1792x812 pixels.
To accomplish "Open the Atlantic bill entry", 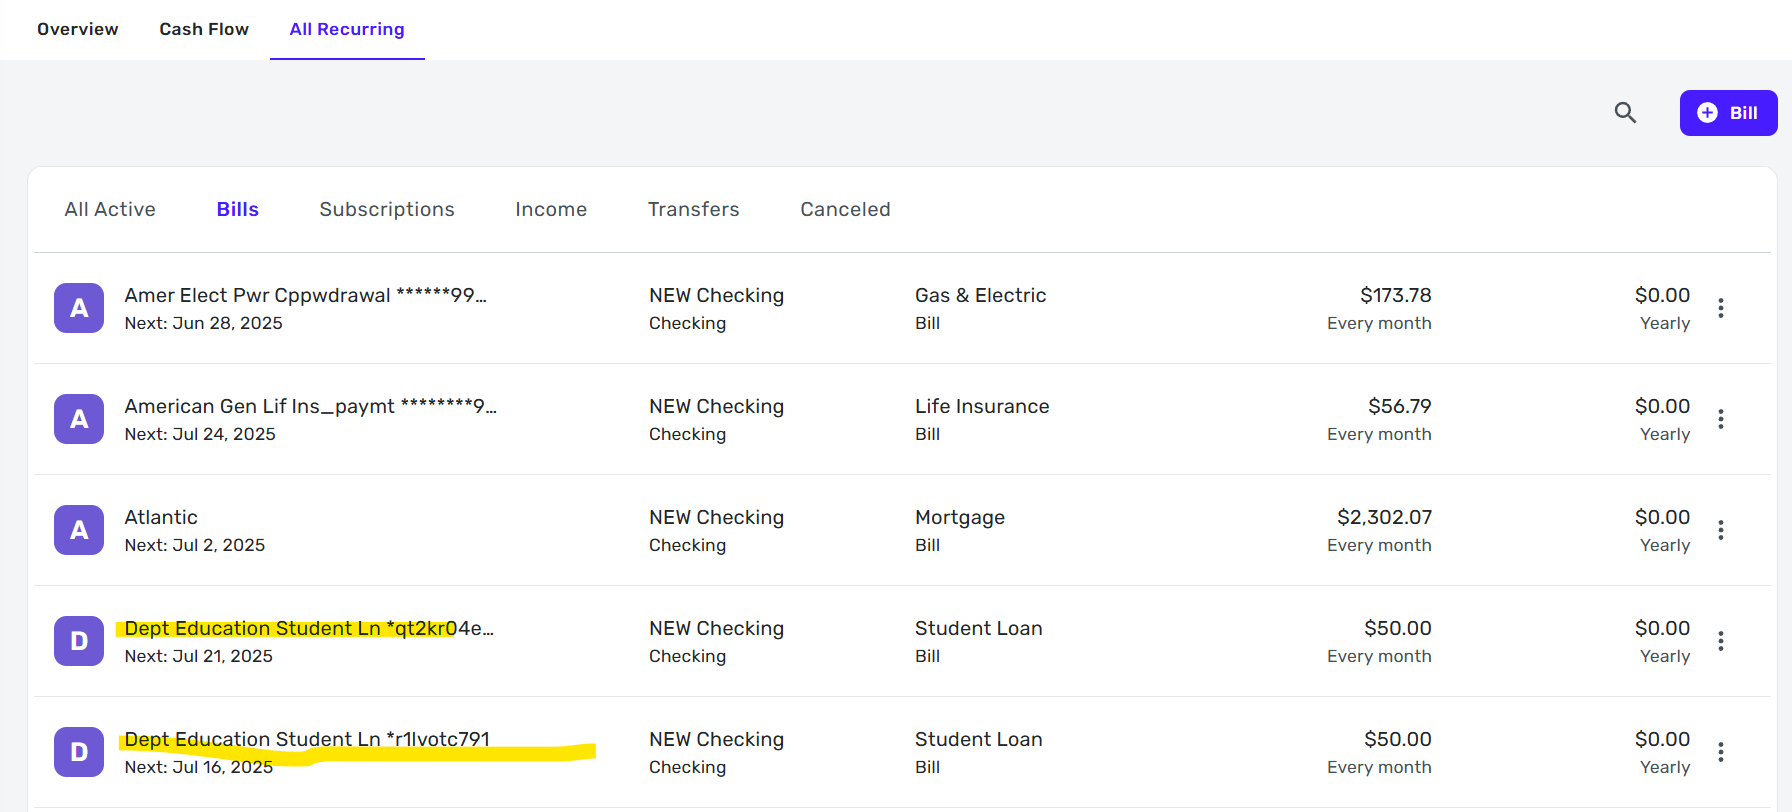I will click(161, 517).
